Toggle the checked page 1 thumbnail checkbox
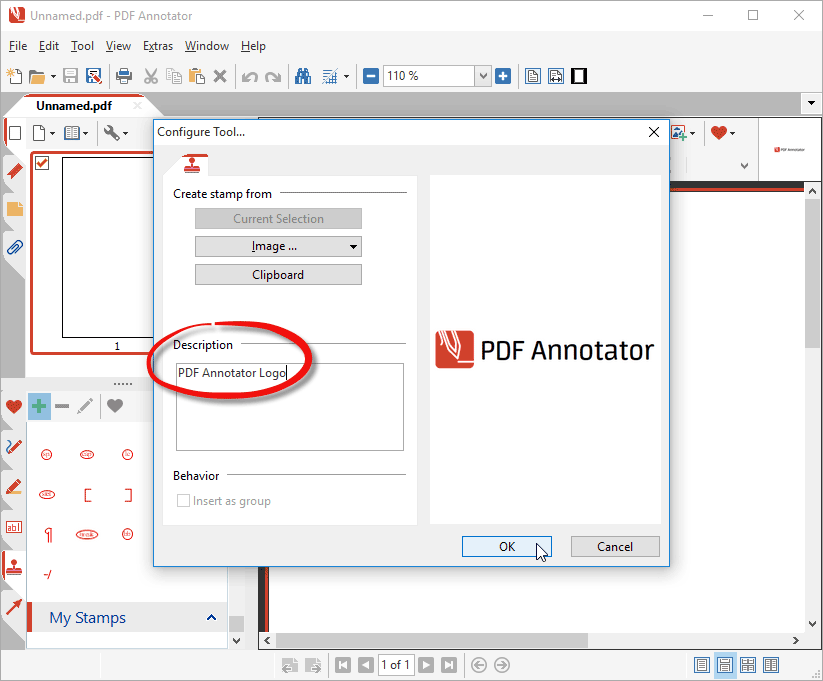The image size is (823, 681). (42, 163)
